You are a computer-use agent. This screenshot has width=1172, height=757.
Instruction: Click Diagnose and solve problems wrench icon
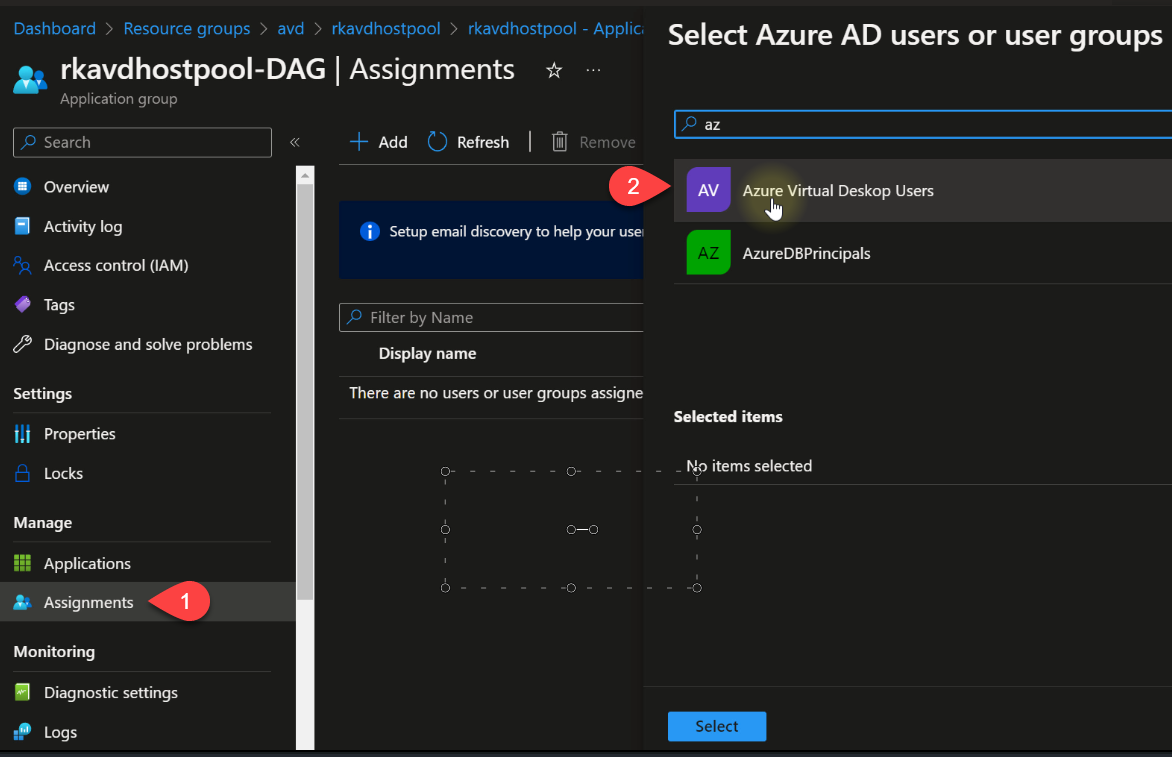[x=22, y=345]
